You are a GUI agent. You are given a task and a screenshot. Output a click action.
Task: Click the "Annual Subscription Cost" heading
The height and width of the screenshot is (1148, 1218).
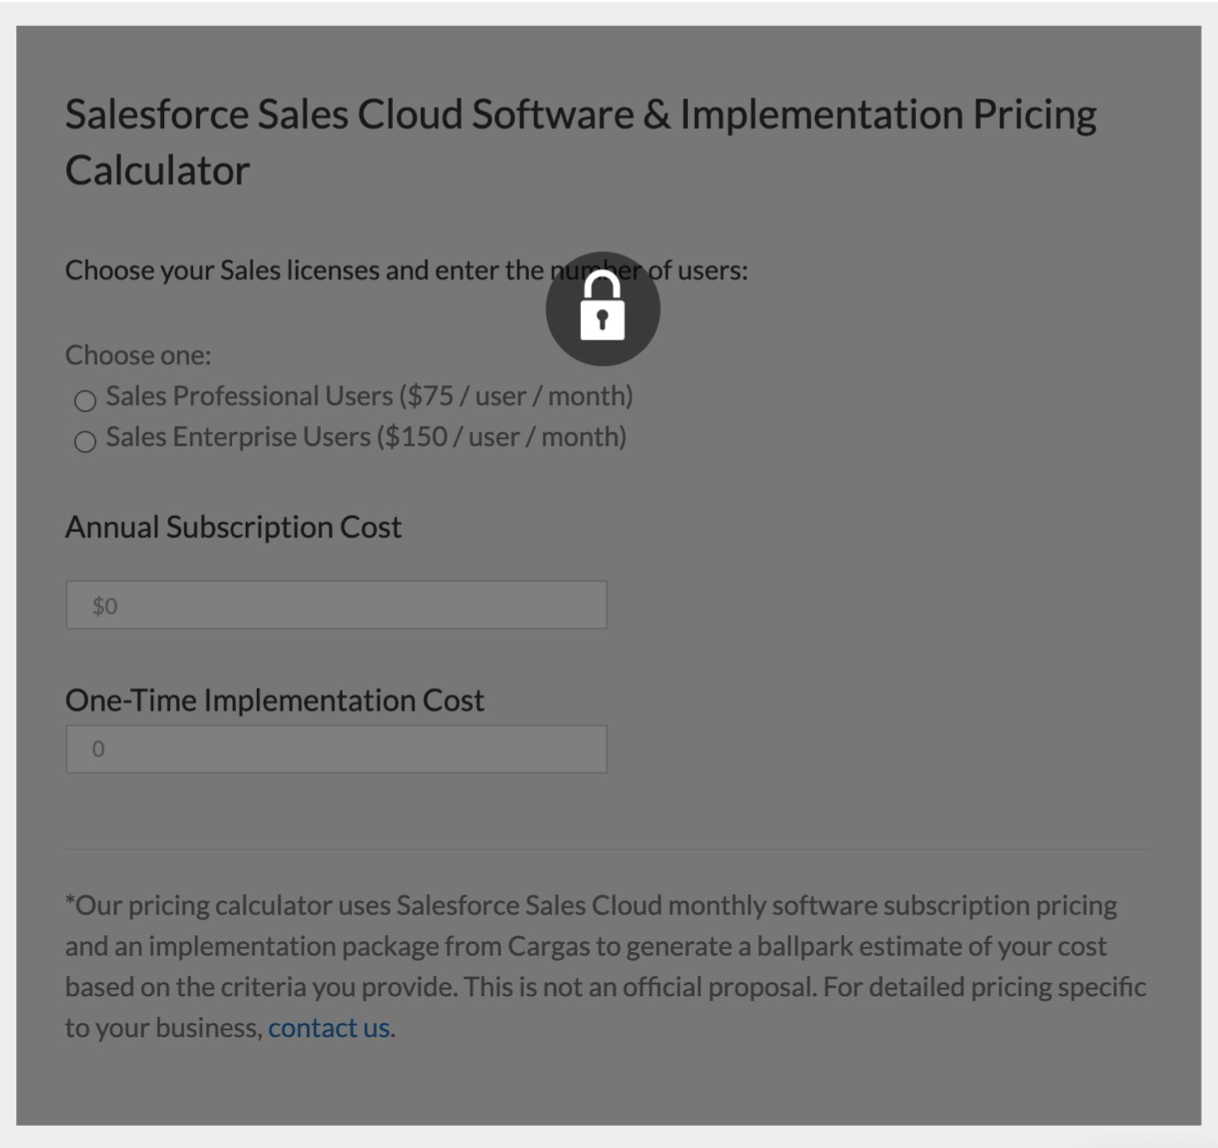[233, 527]
